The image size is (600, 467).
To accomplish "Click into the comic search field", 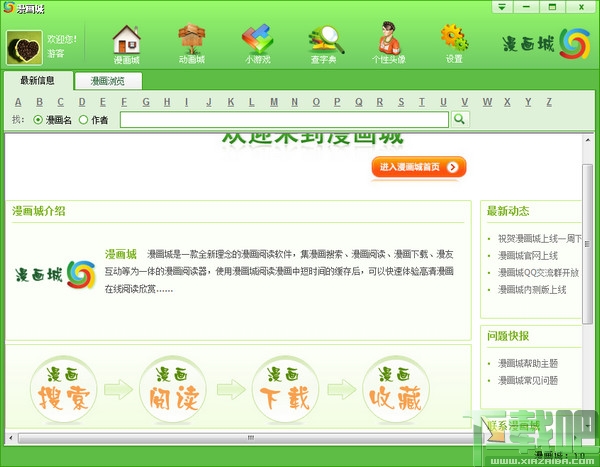I will pyautogui.click(x=284, y=119).
